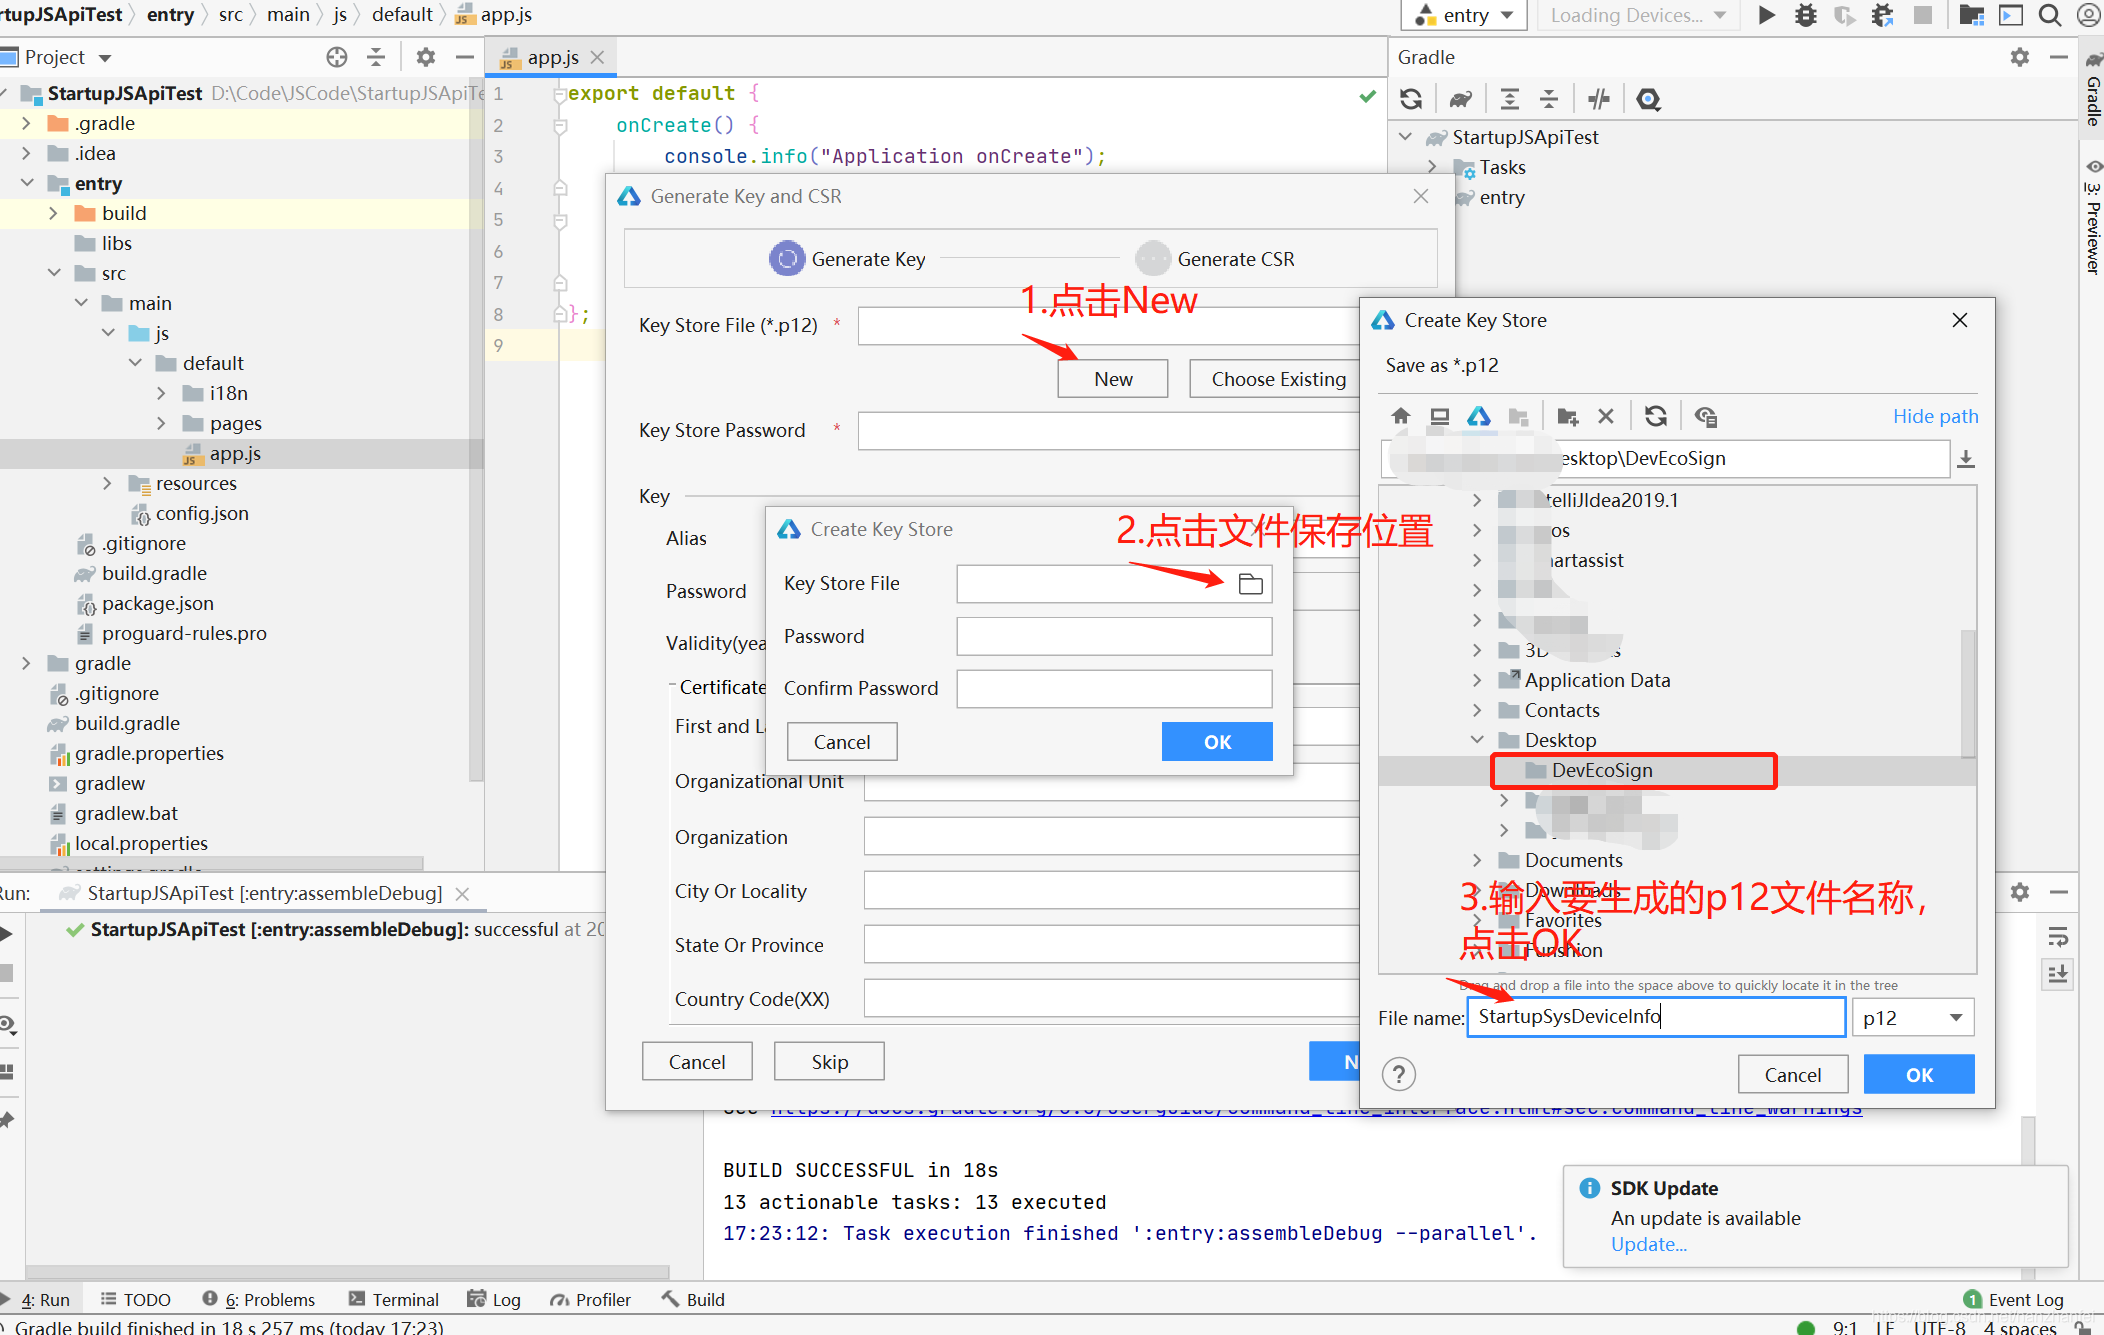The image size is (2104, 1335).
Task: Go to home directory in file chooser
Action: [1400, 417]
